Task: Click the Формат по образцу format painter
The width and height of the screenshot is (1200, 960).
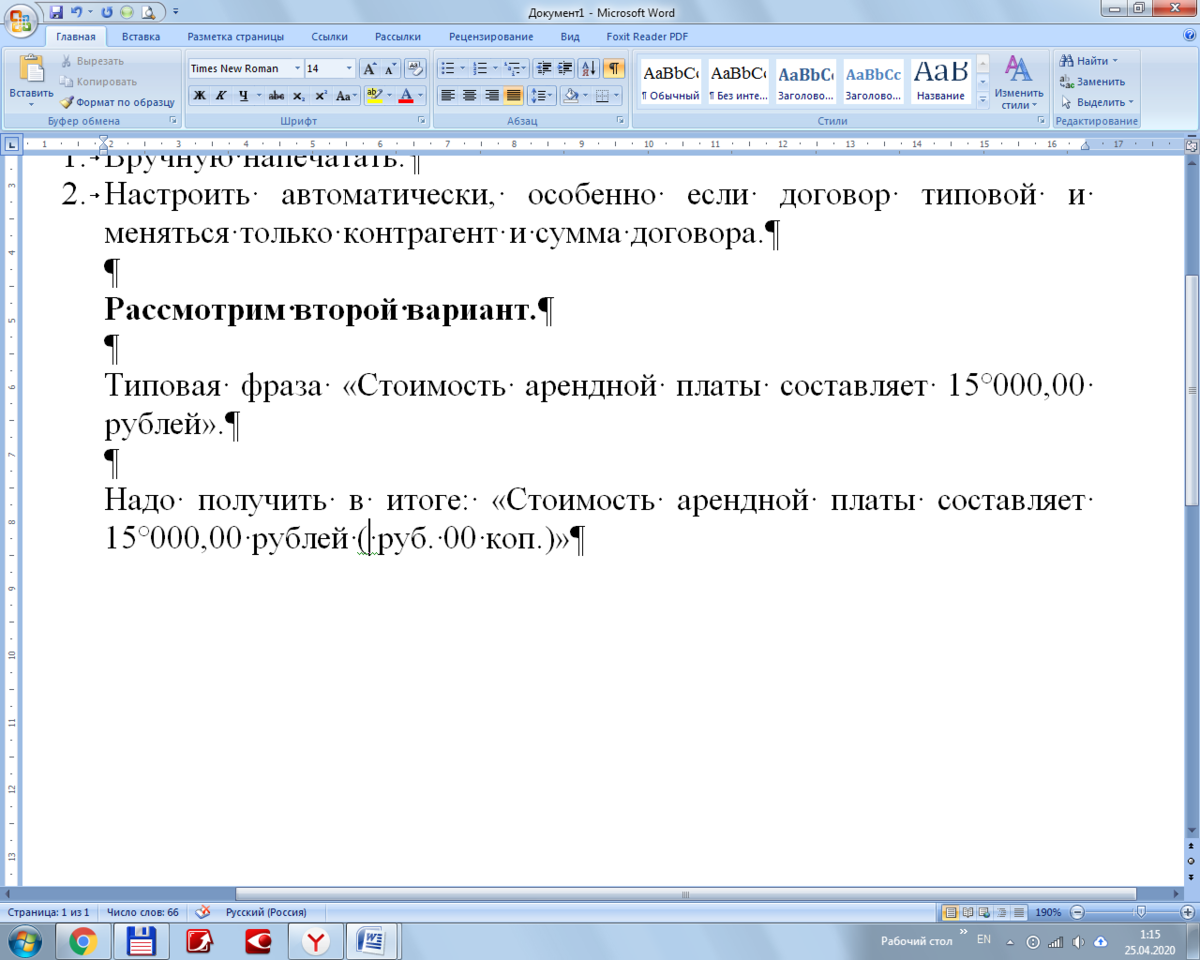Action: point(117,102)
